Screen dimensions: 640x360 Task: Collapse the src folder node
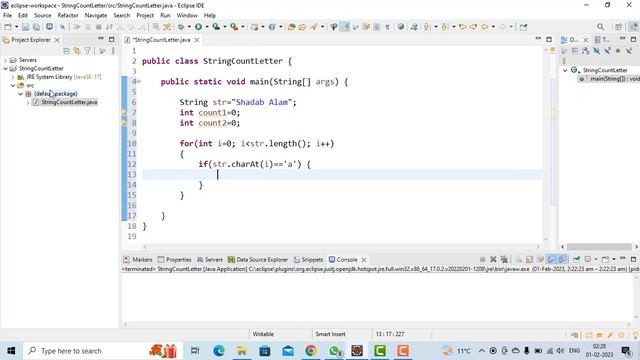pos(13,86)
